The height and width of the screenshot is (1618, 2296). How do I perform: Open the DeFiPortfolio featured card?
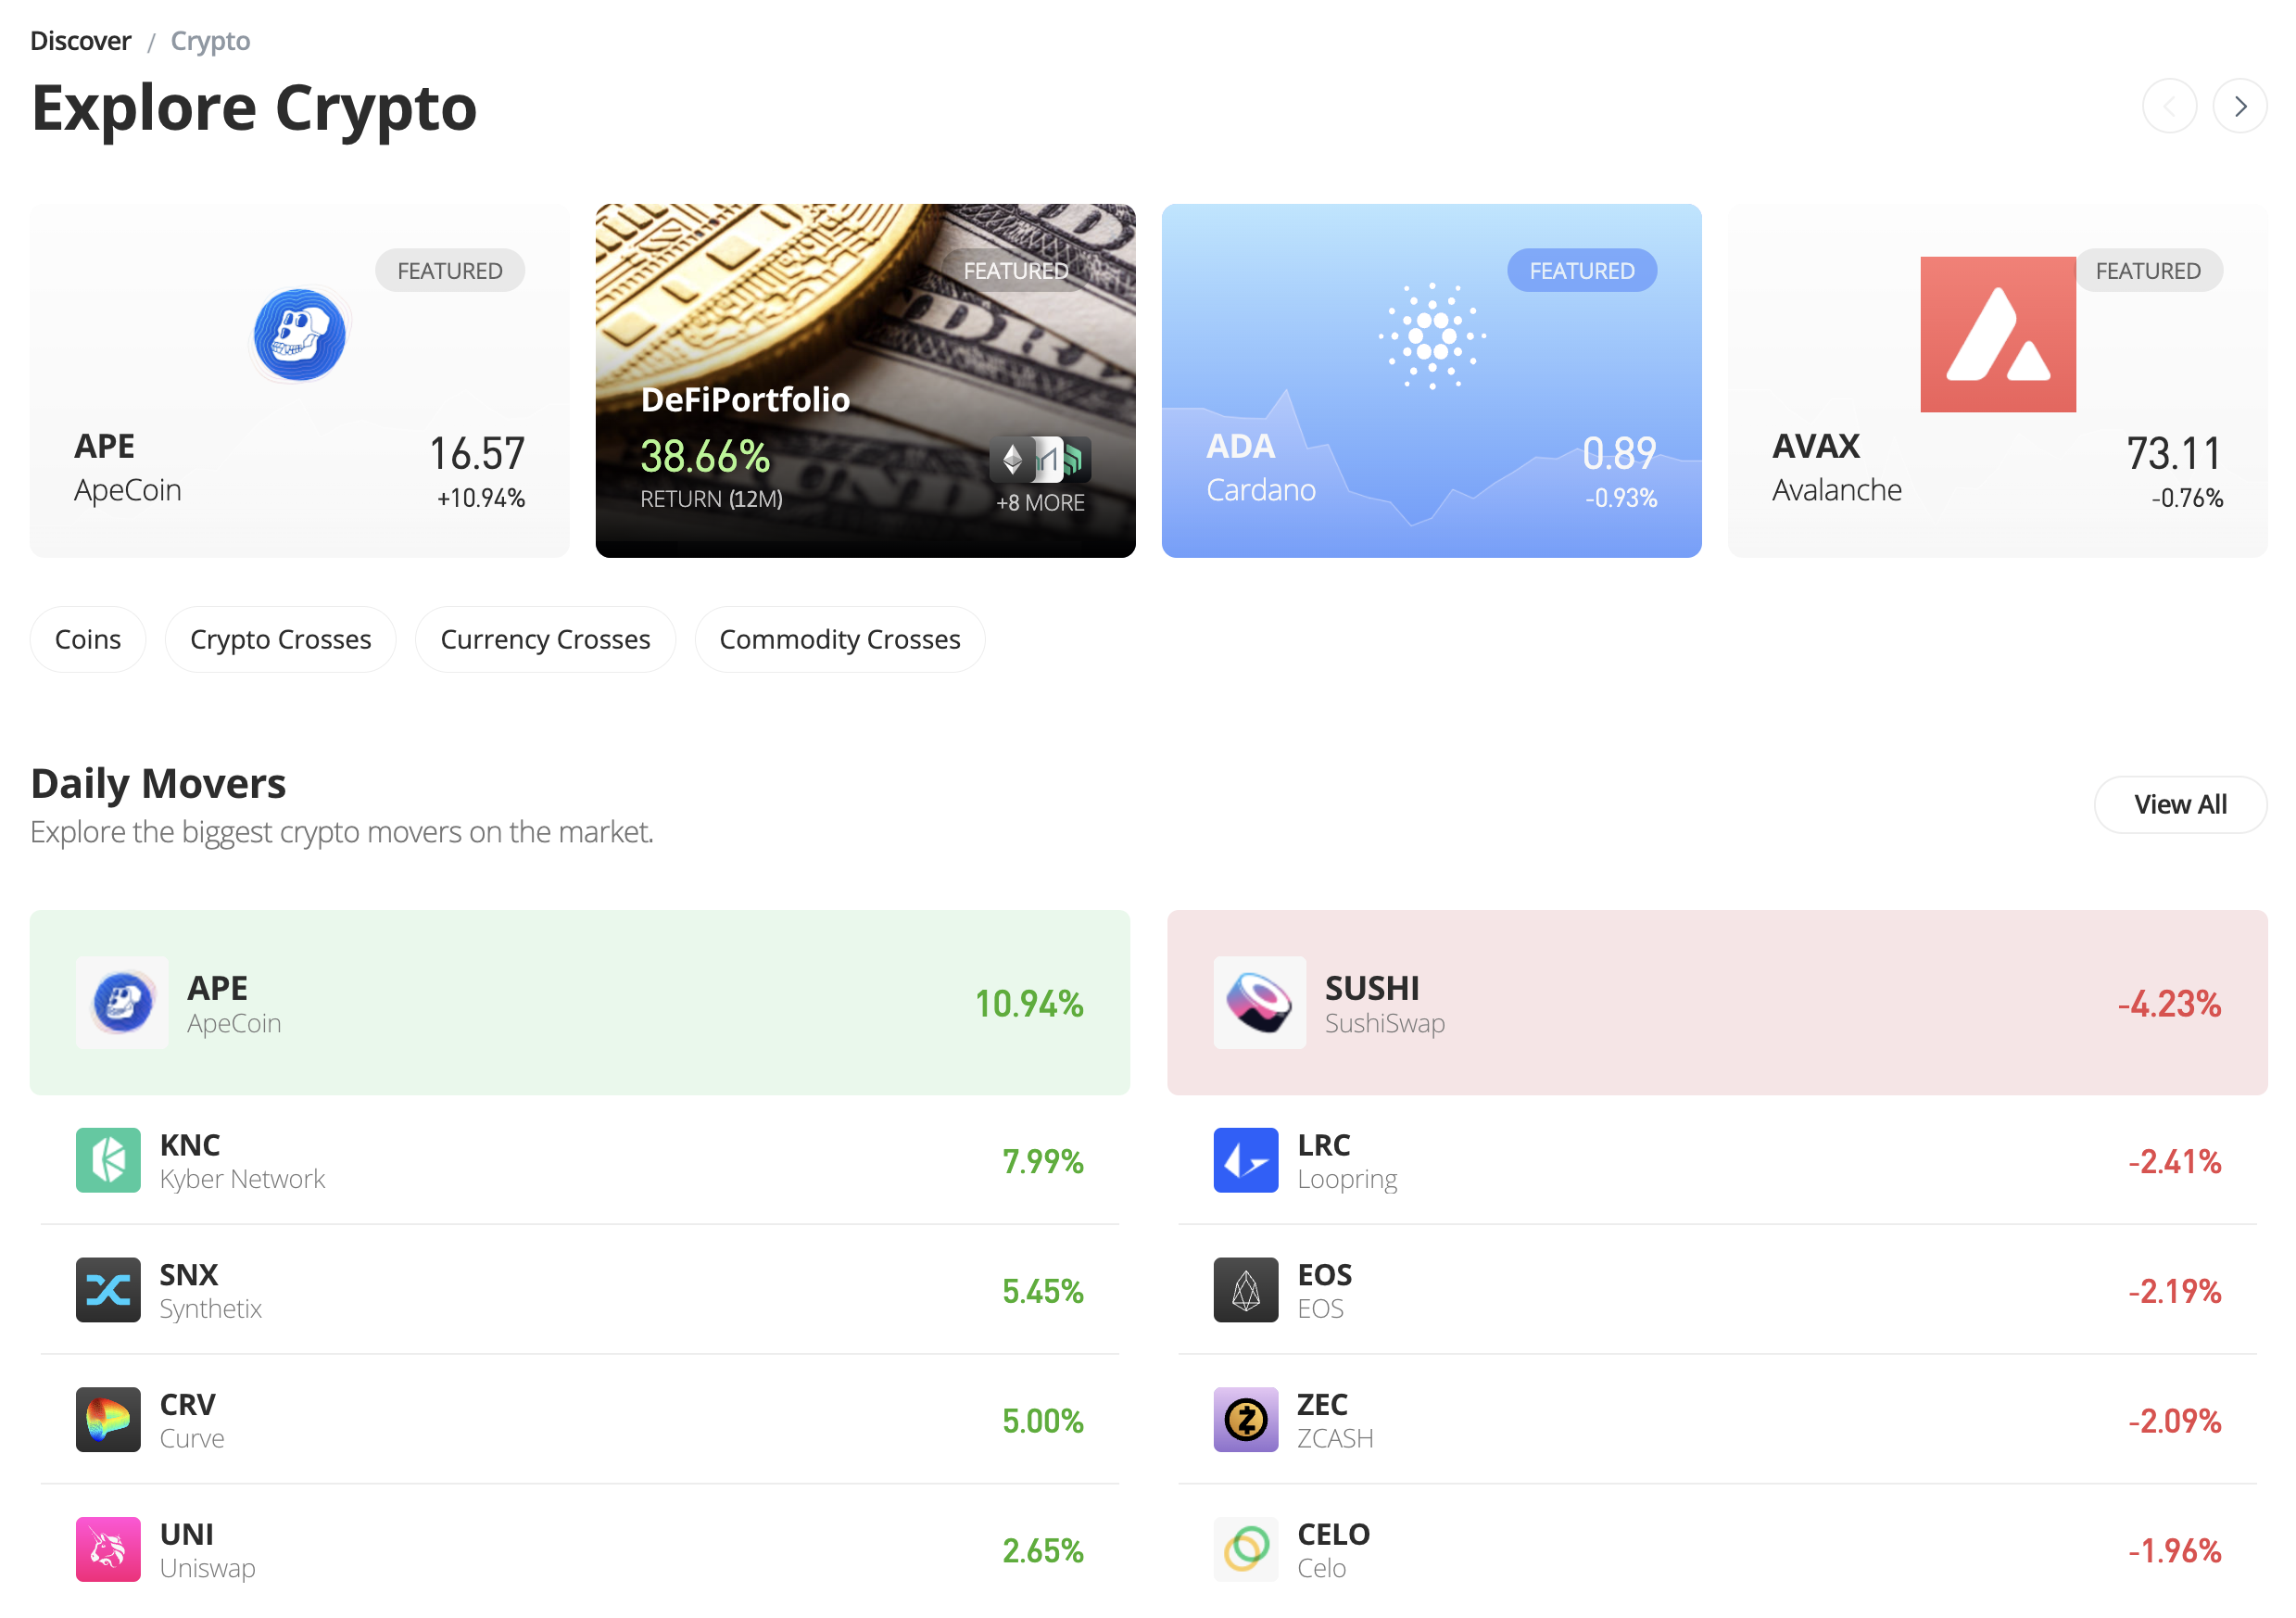click(866, 381)
